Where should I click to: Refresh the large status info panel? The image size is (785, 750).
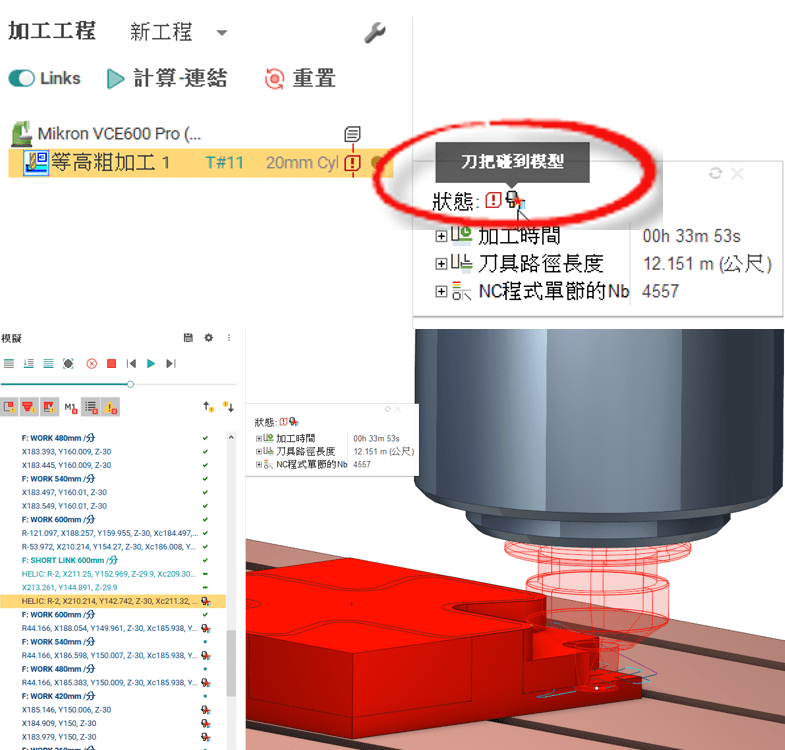715,173
